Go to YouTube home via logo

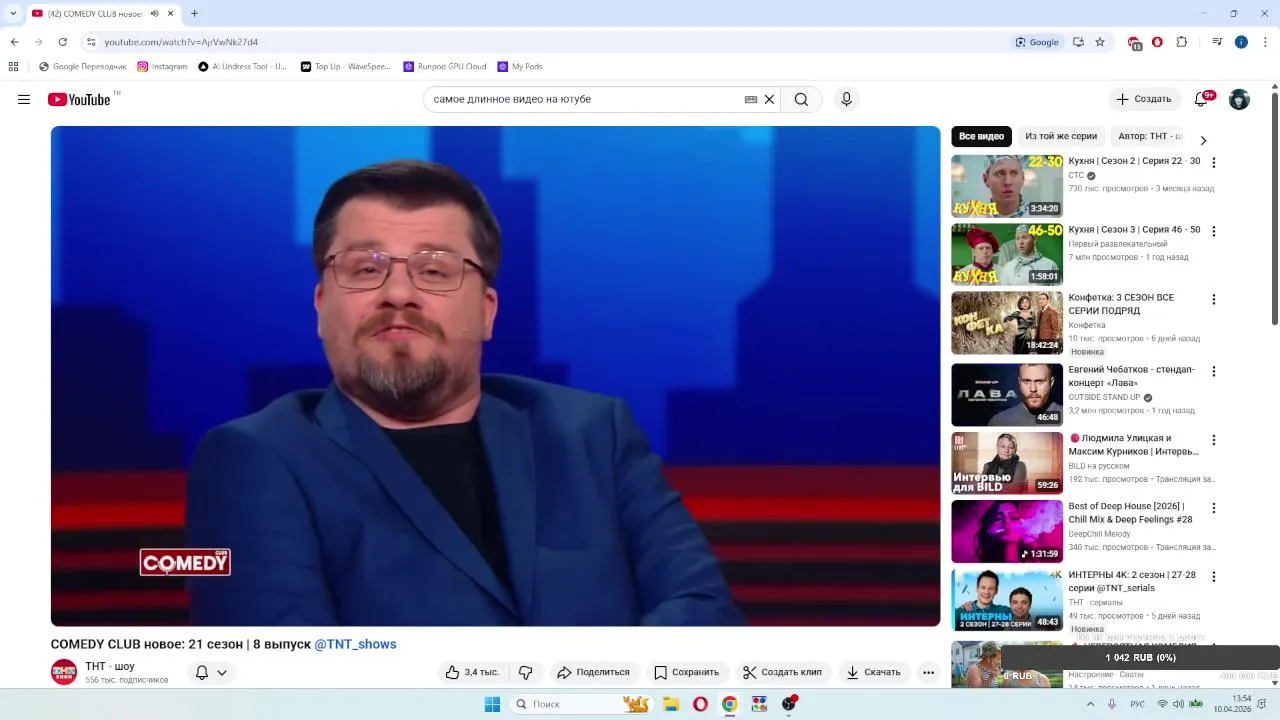[79, 99]
